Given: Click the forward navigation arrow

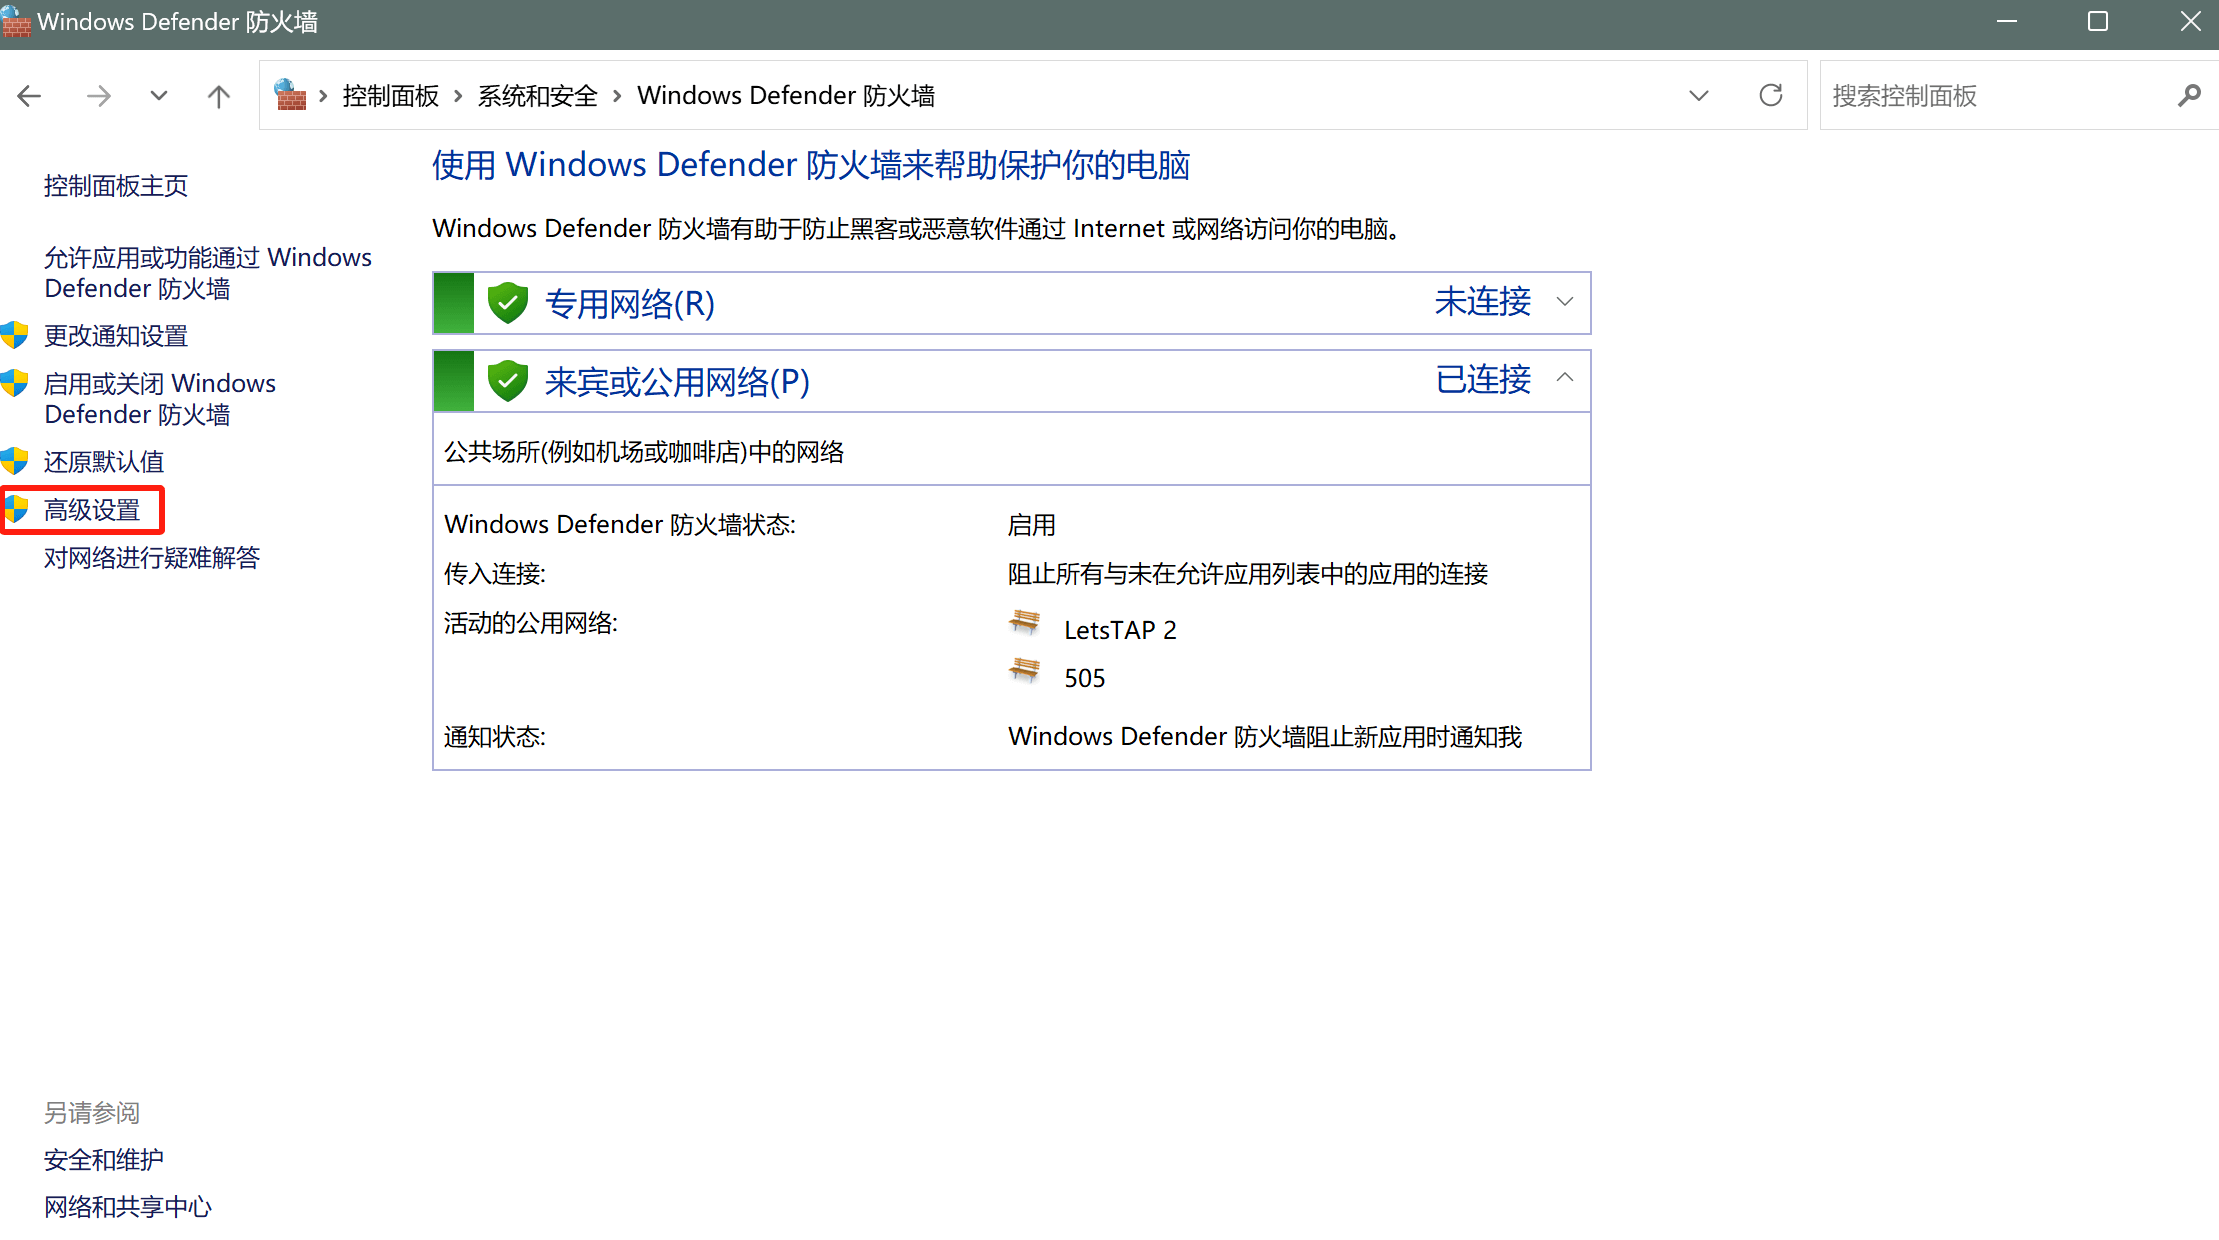Looking at the screenshot, I should (98, 96).
